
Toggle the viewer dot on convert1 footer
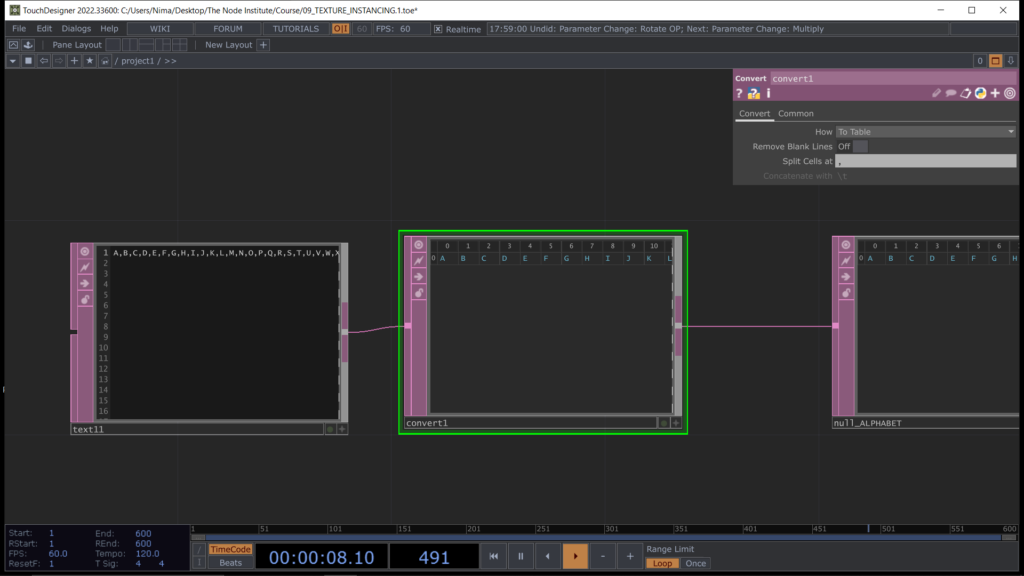[664, 423]
